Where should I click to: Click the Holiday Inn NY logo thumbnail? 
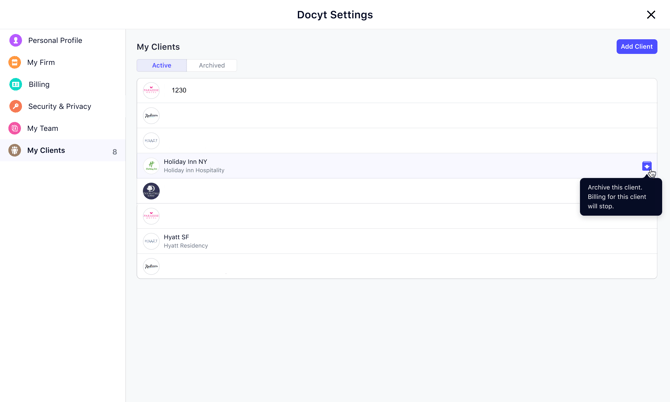click(151, 166)
